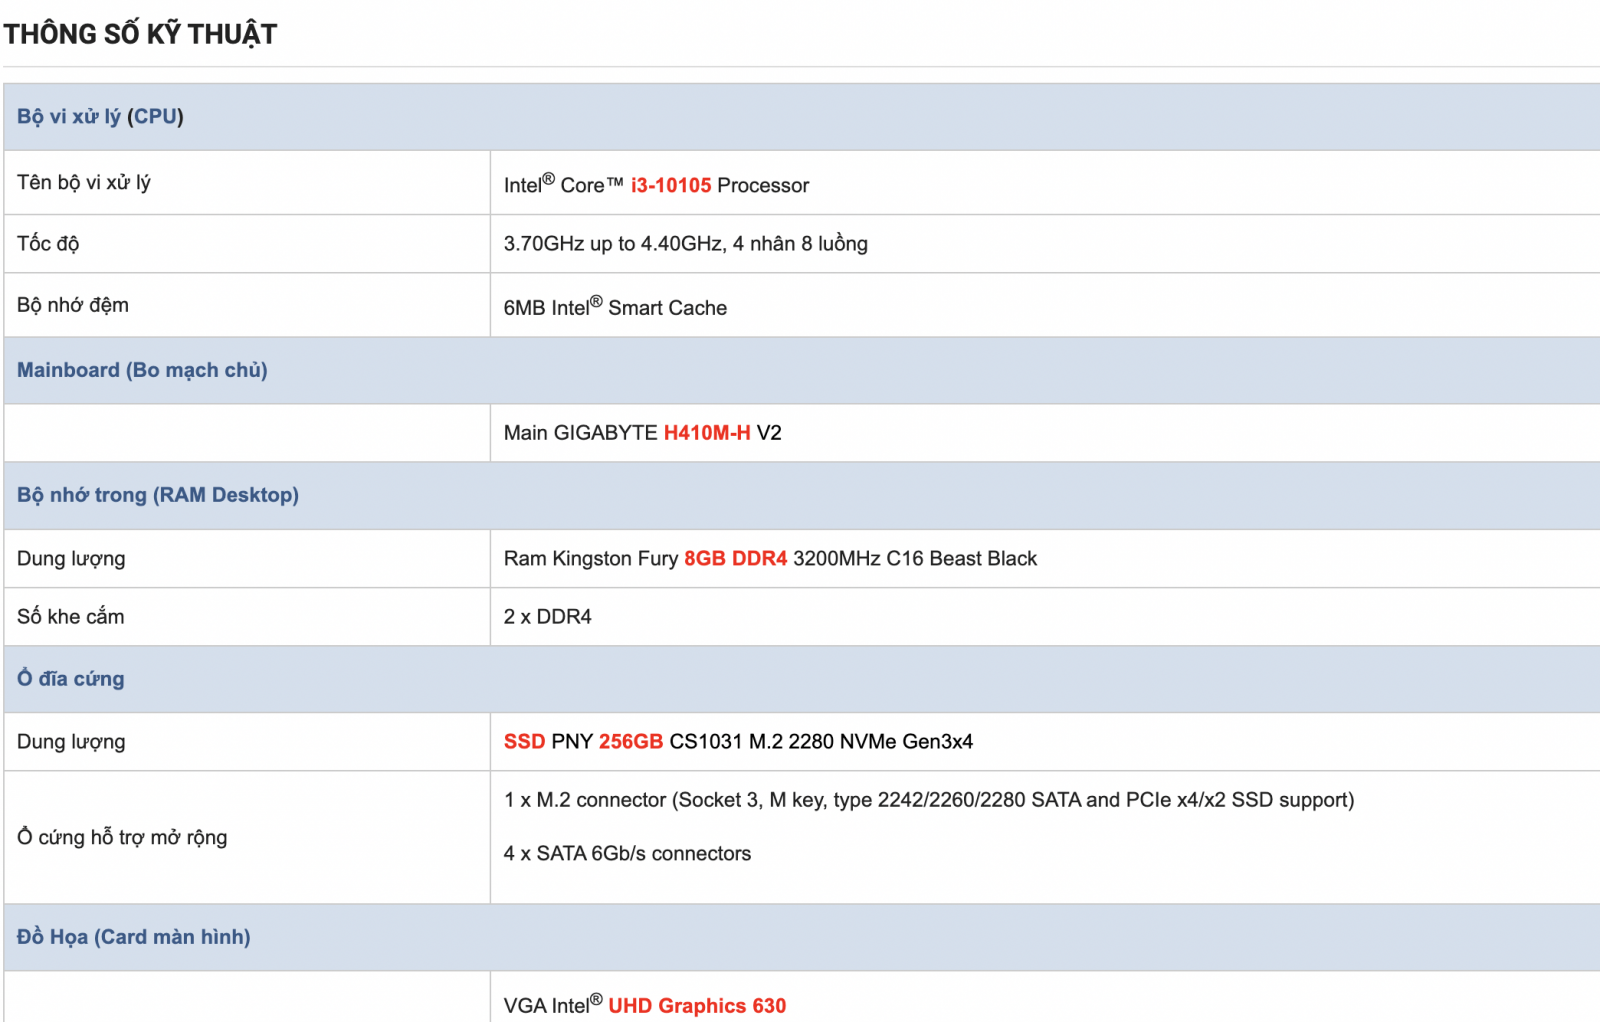Click the Ổ cứng hỗ trợ mở rộng label
Screen dimensions: 1600x1022
click(122, 838)
